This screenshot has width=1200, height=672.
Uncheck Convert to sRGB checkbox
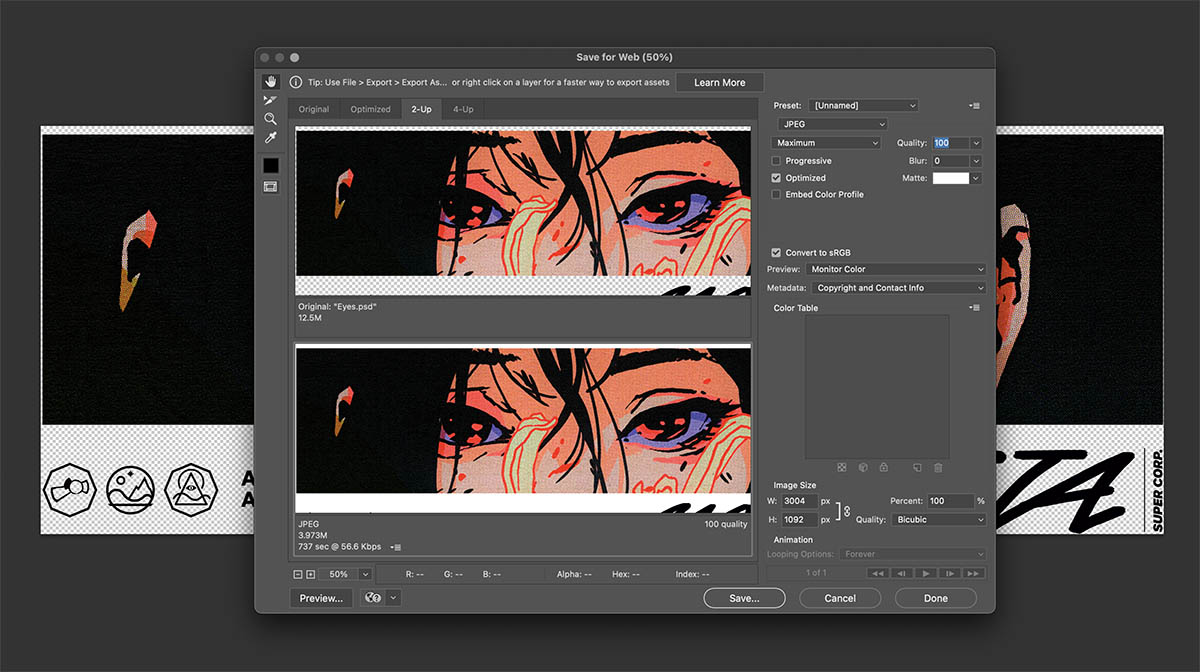[x=776, y=252]
